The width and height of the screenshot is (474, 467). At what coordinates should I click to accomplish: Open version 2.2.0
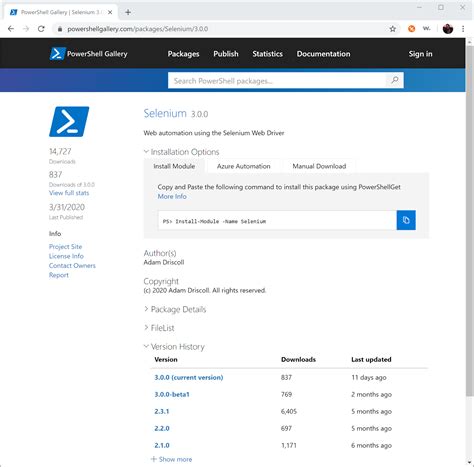click(x=162, y=428)
